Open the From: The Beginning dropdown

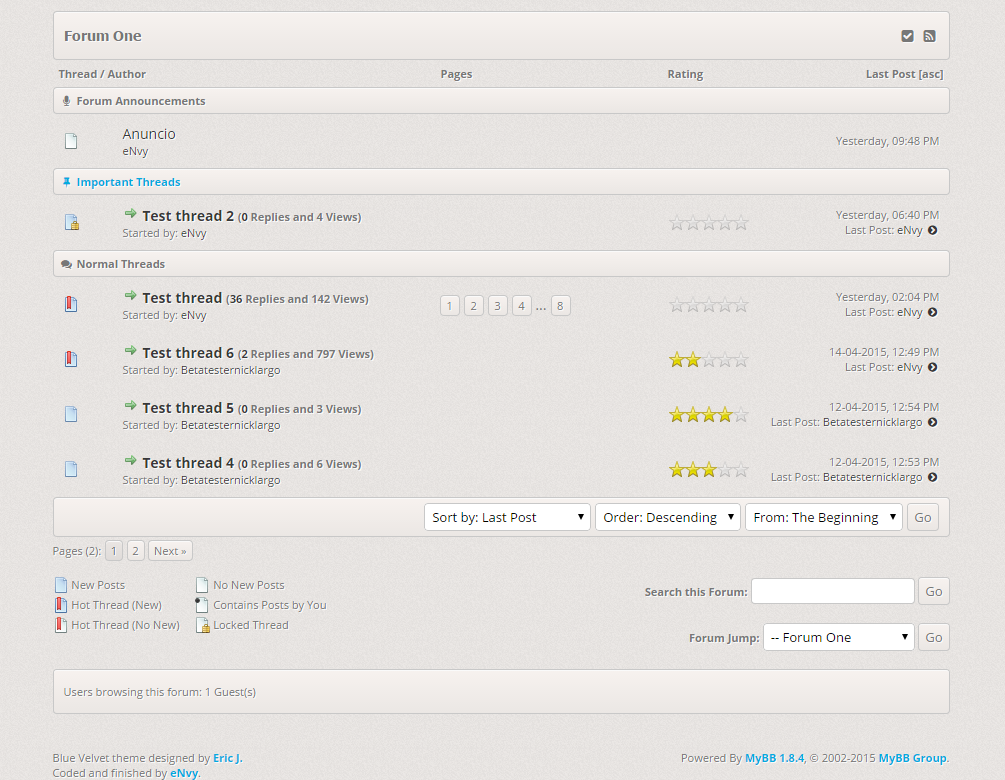coord(823,517)
